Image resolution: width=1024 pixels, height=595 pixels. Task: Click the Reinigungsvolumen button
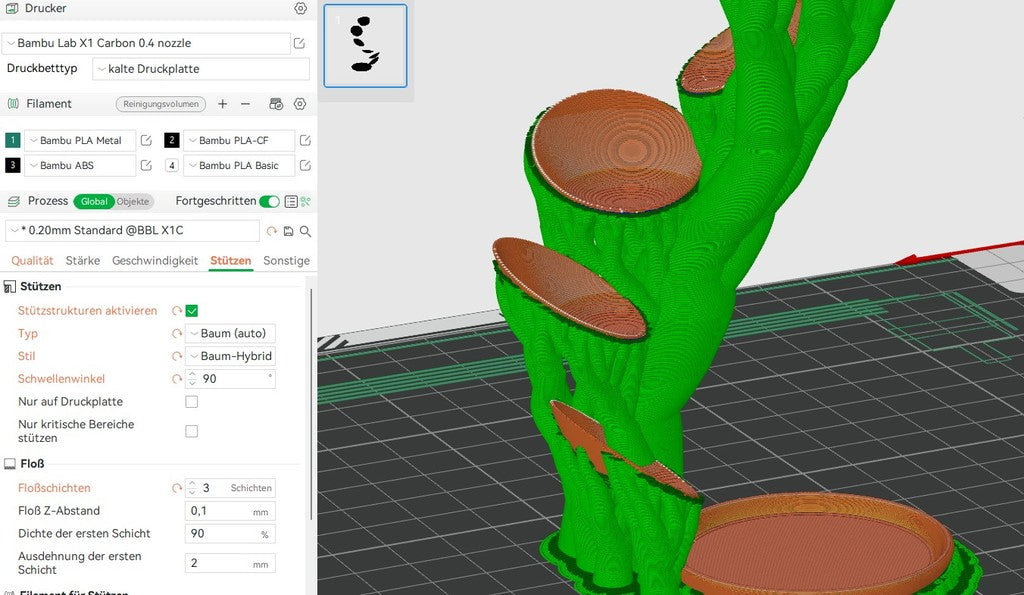(x=161, y=104)
